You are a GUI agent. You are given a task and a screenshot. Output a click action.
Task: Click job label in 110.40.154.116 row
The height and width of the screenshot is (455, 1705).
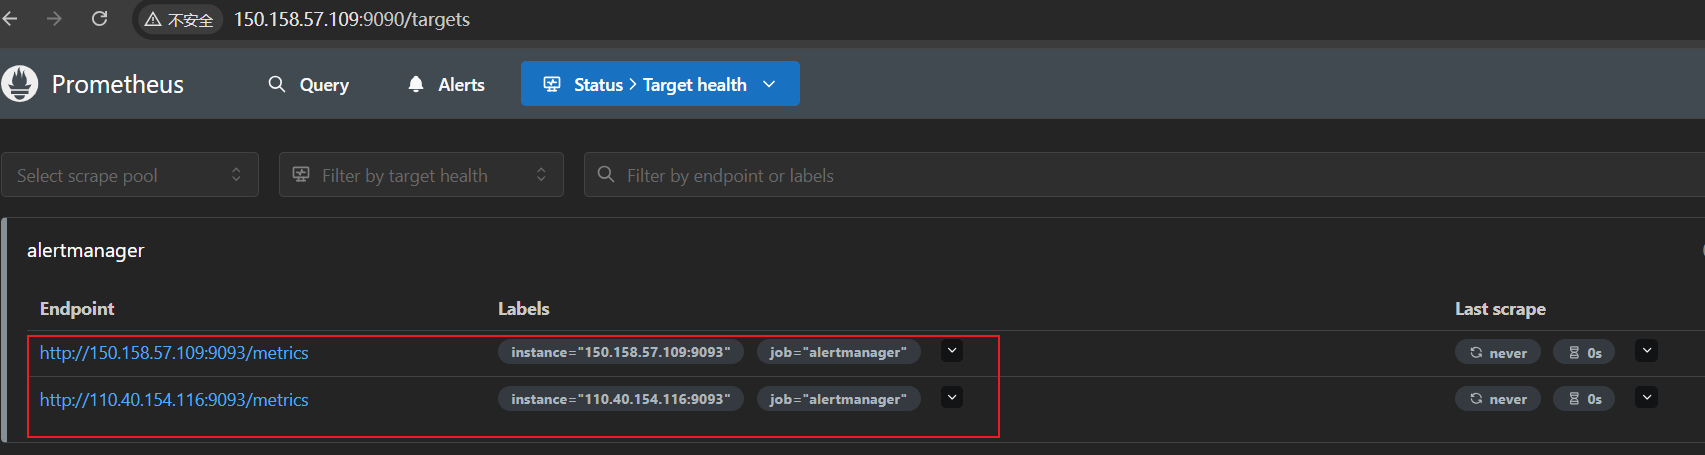tap(839, 399)
